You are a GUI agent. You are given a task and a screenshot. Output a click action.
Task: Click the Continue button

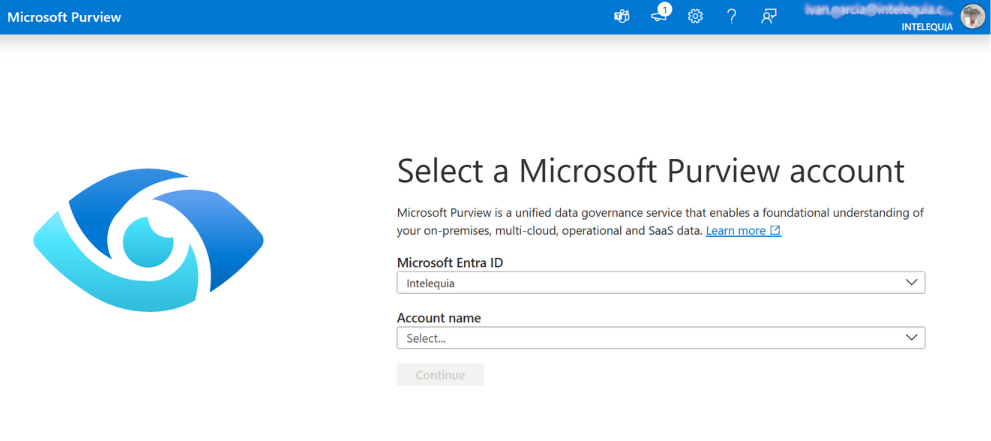click(x=440, y=375)
